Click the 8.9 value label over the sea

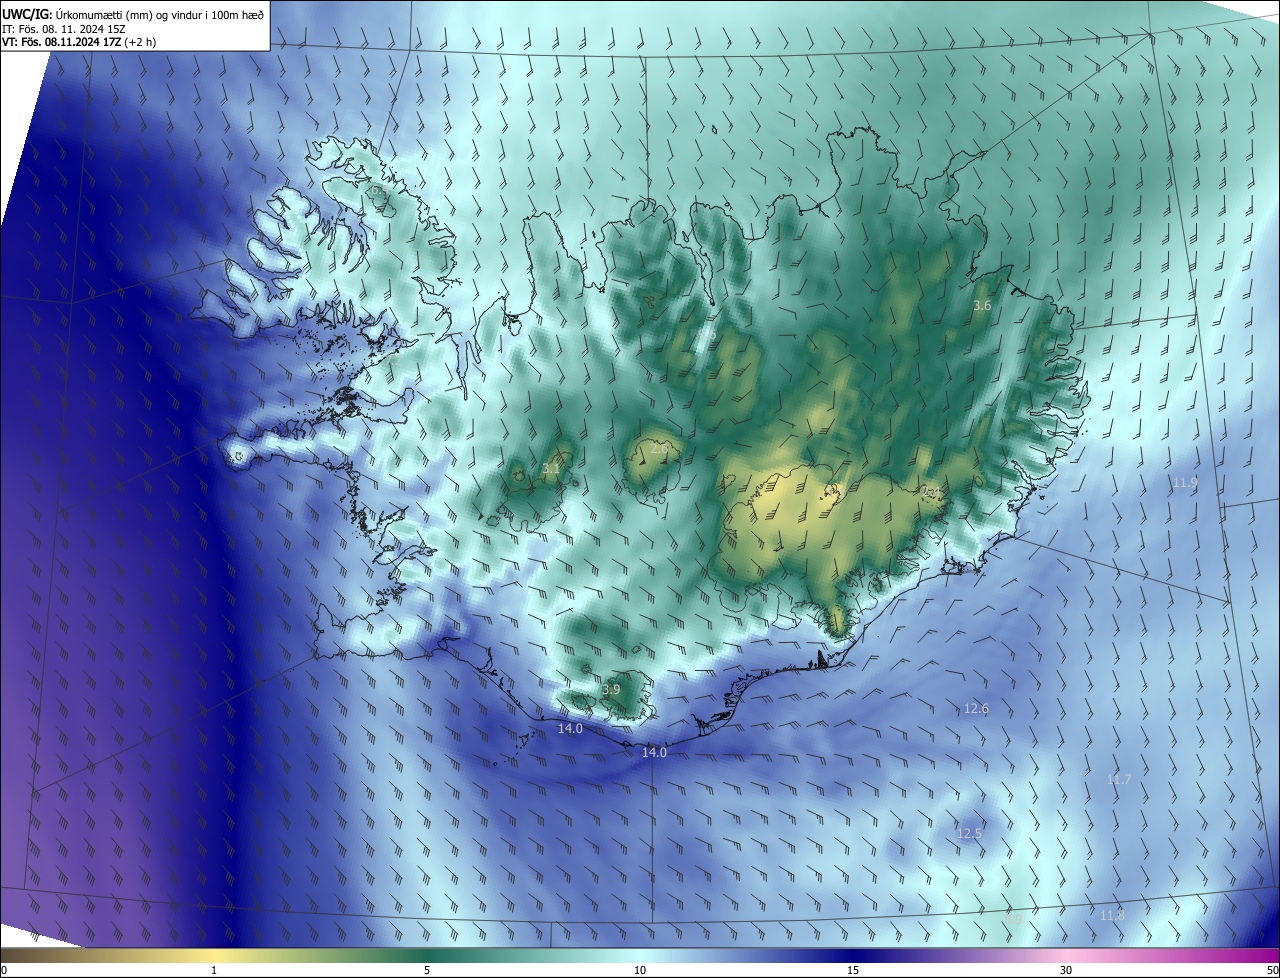[1013, 917]
